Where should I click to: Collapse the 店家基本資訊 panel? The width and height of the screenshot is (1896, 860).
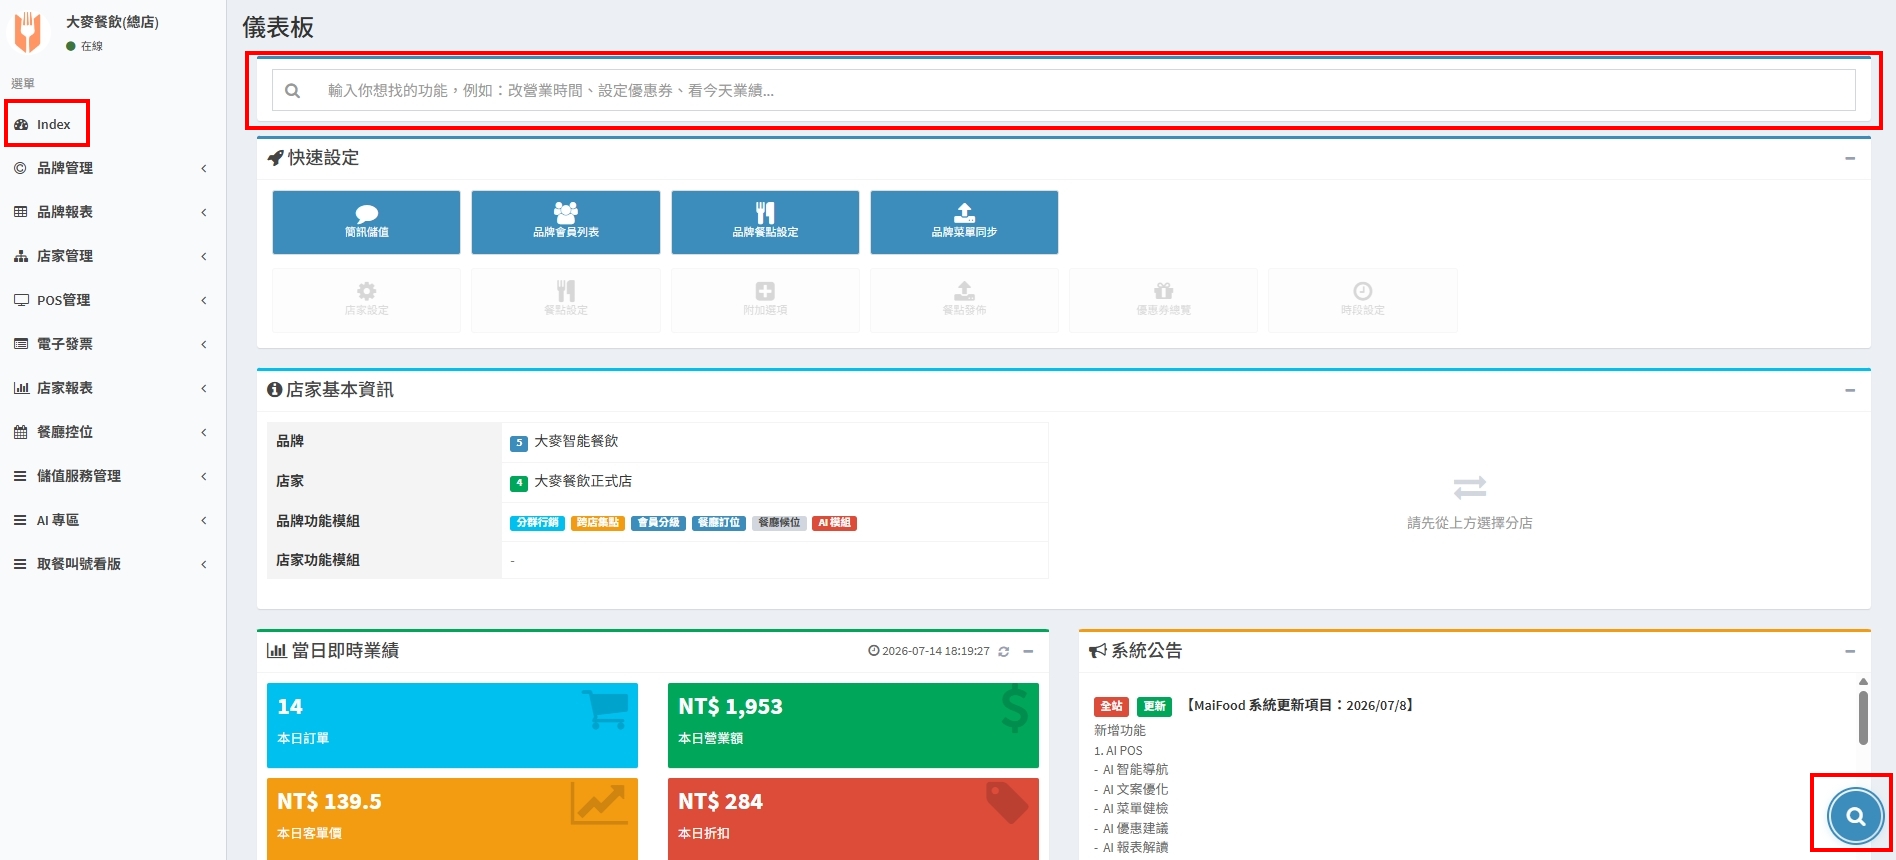1850,390
